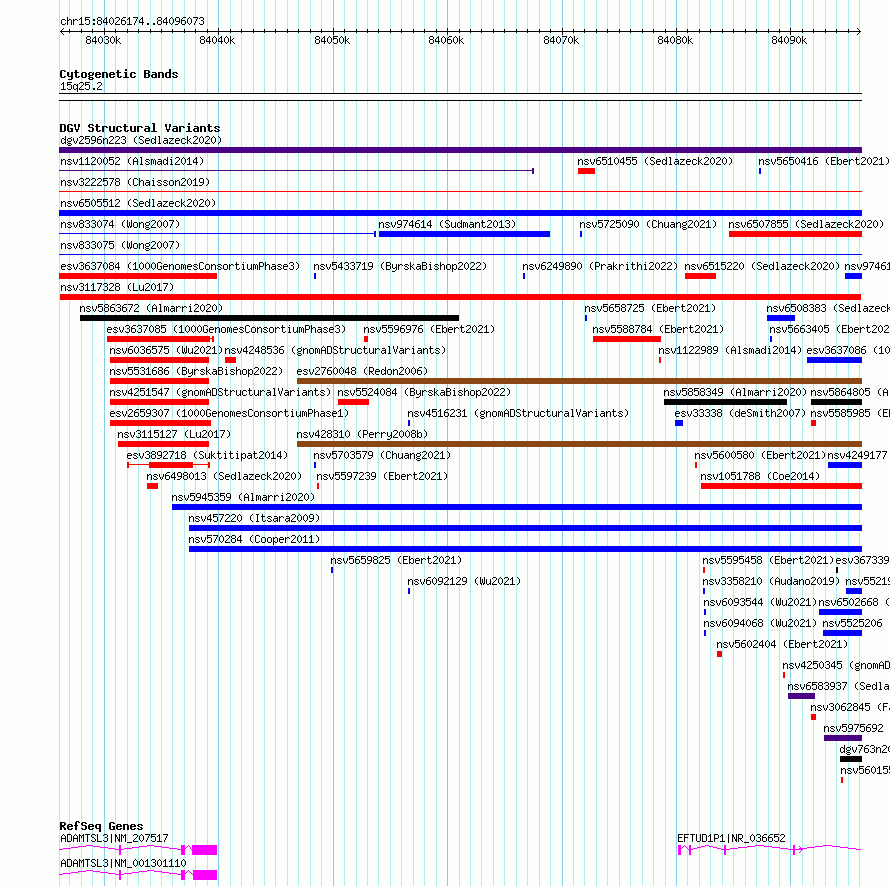This screenshot has height=886, width=890.
Task: Click the nsv5945359 (Almarri2020) blue bar
Action: point(517,507)
